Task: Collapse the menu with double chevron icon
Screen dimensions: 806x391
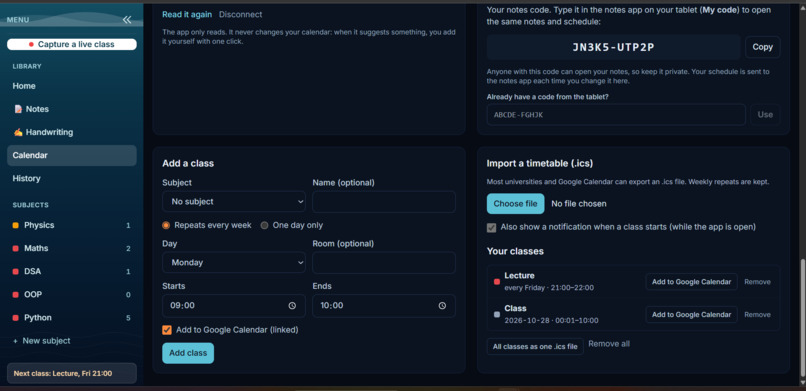Action: pos(127,20)
